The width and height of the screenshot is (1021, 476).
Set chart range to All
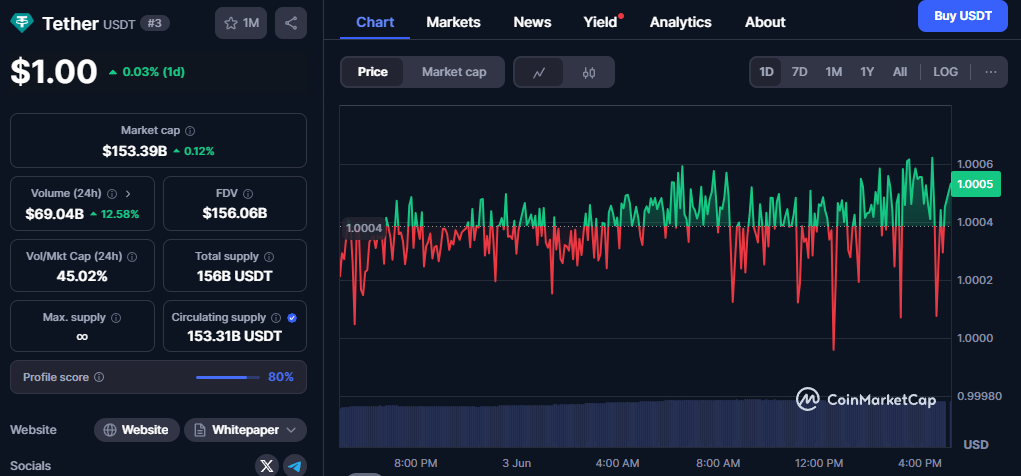pos(900,72)
